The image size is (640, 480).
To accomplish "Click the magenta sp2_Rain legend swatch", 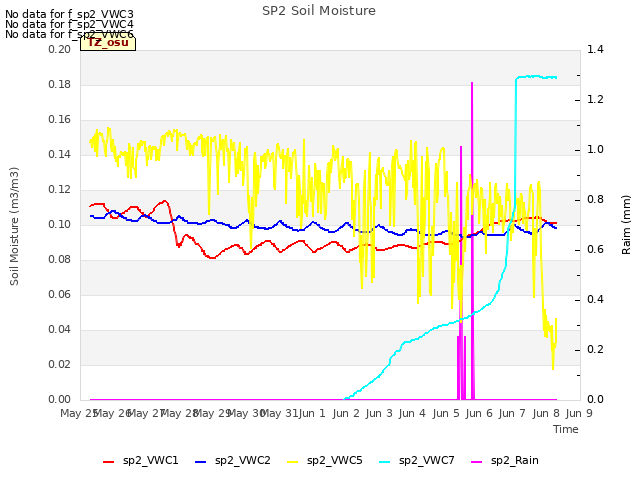I will pos(477,462).
